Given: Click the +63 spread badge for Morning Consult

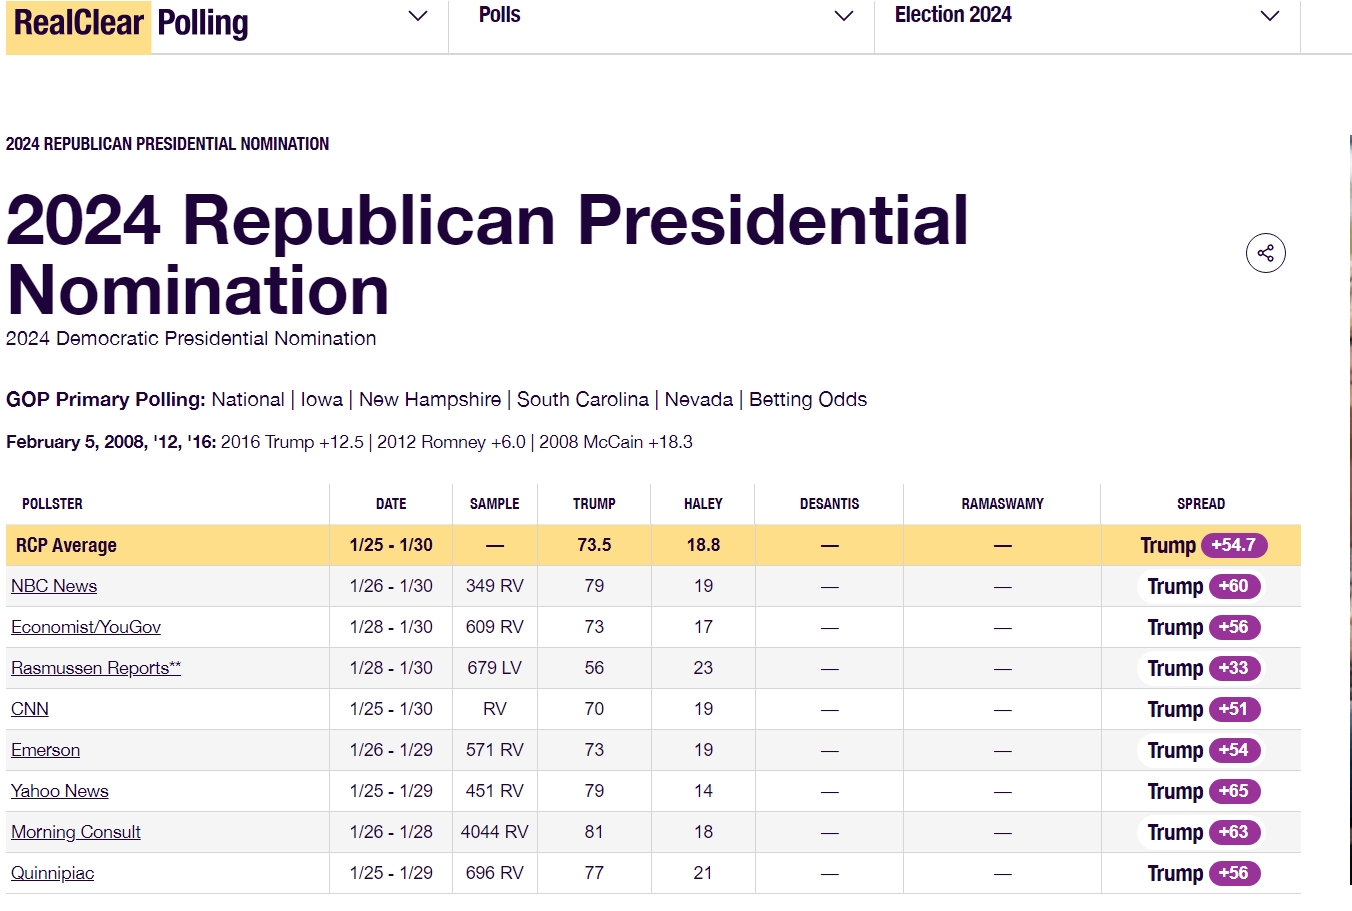Looking at the screenshot, I should (x=1234, y=832).
